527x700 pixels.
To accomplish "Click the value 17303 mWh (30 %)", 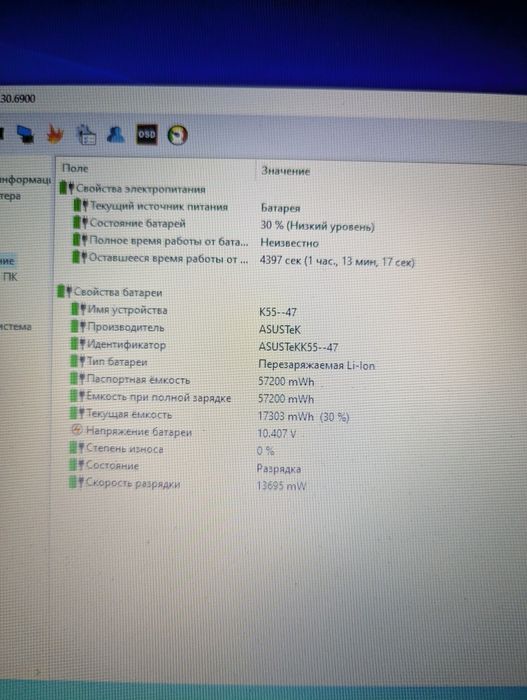I will click(x=303, y=417).
